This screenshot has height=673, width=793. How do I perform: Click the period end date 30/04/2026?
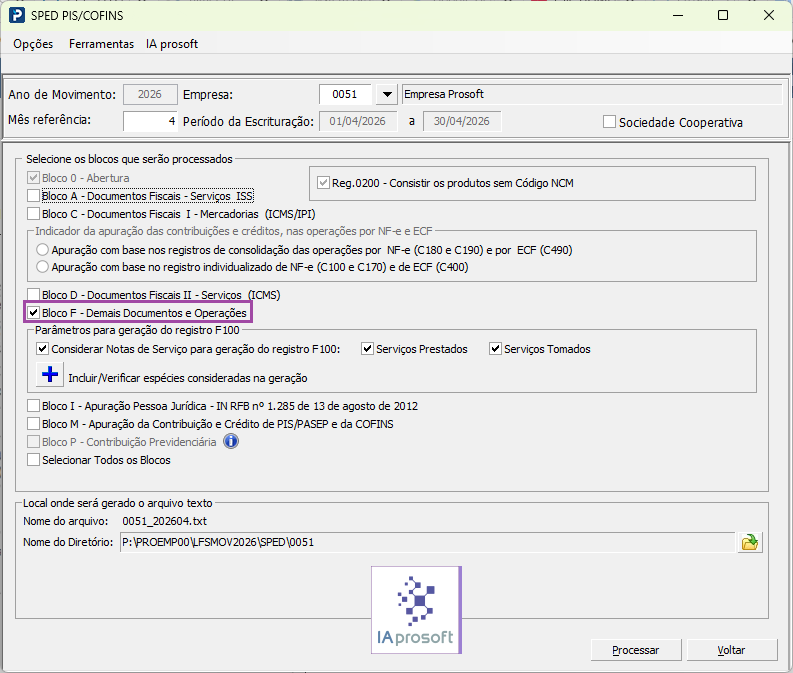462,121
